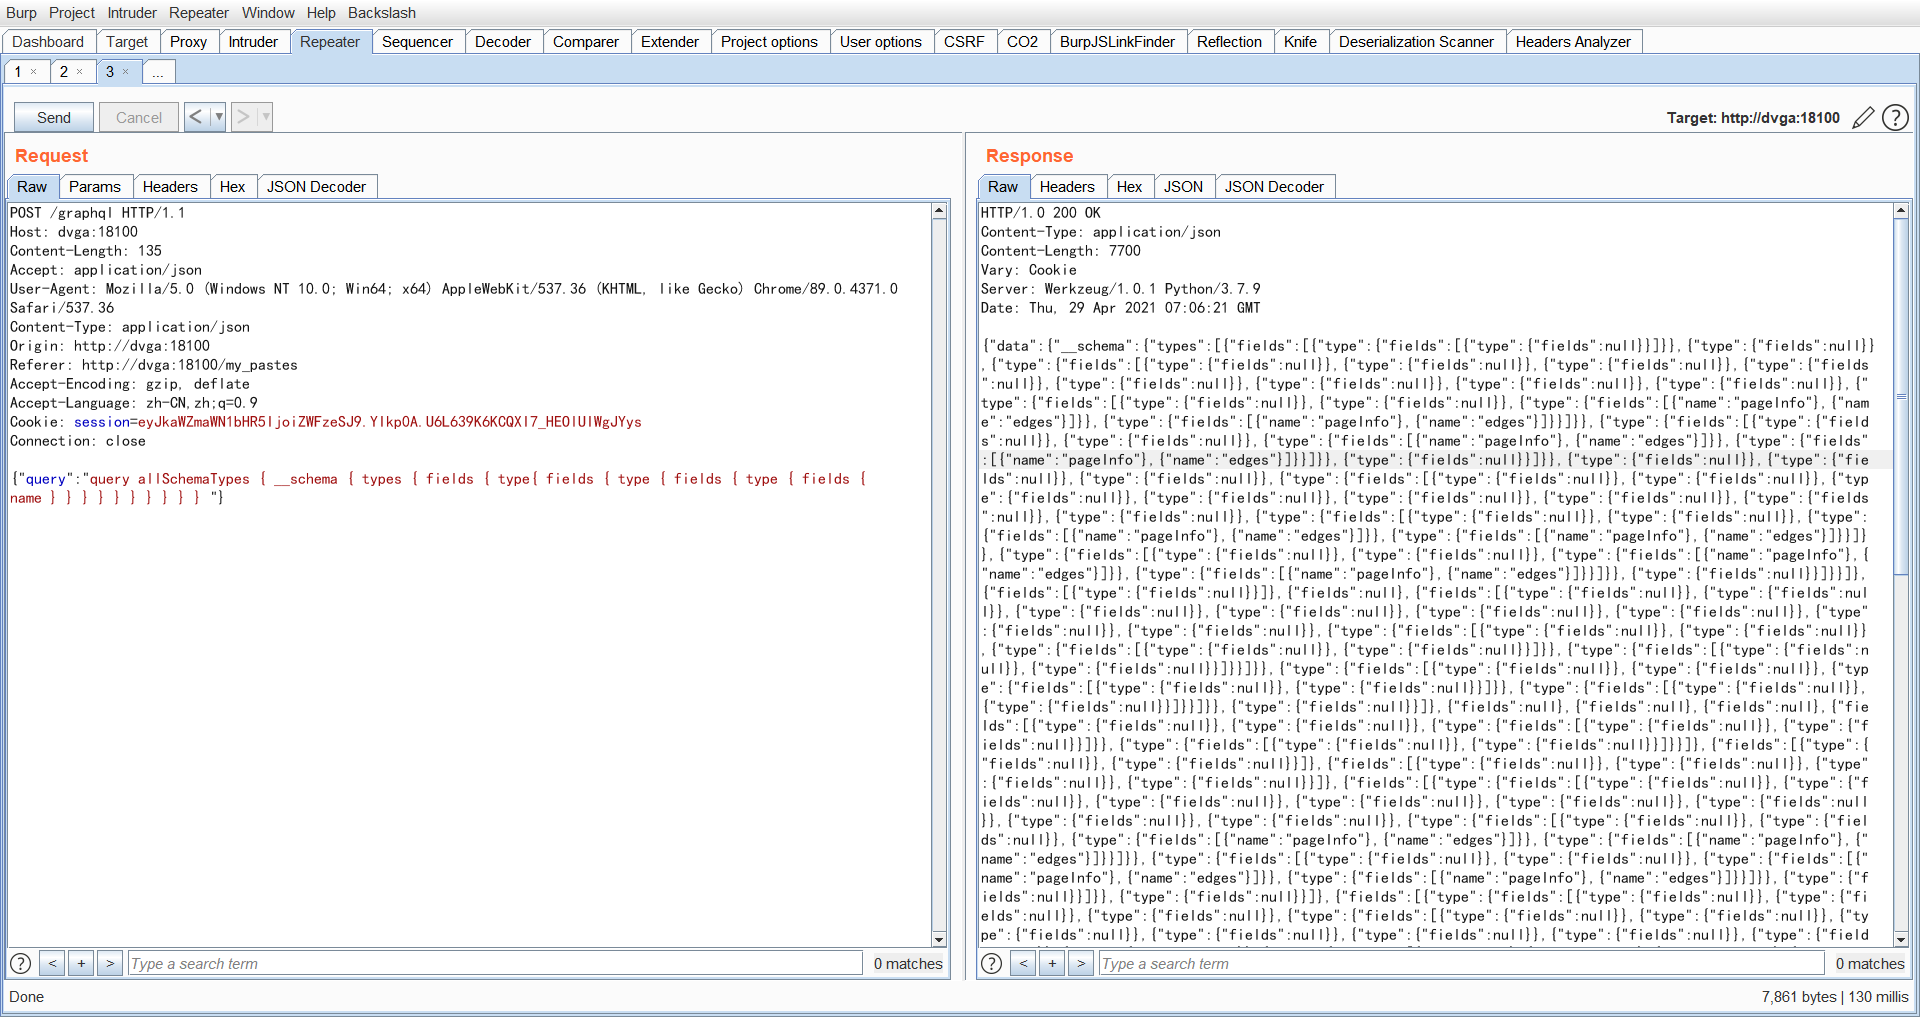
Task: Click request pane scroll down arrow
Action: click(x=939, y=939)
